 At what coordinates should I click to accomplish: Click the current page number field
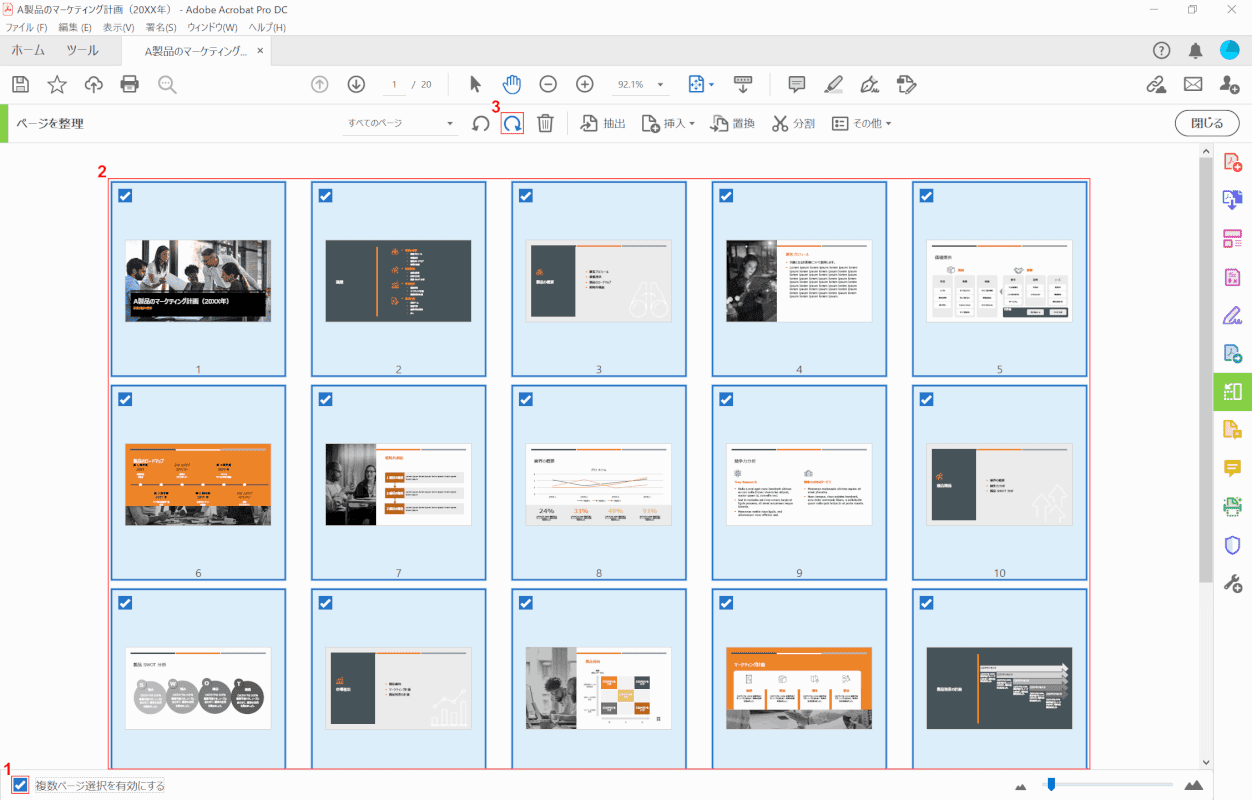(394, 85)
